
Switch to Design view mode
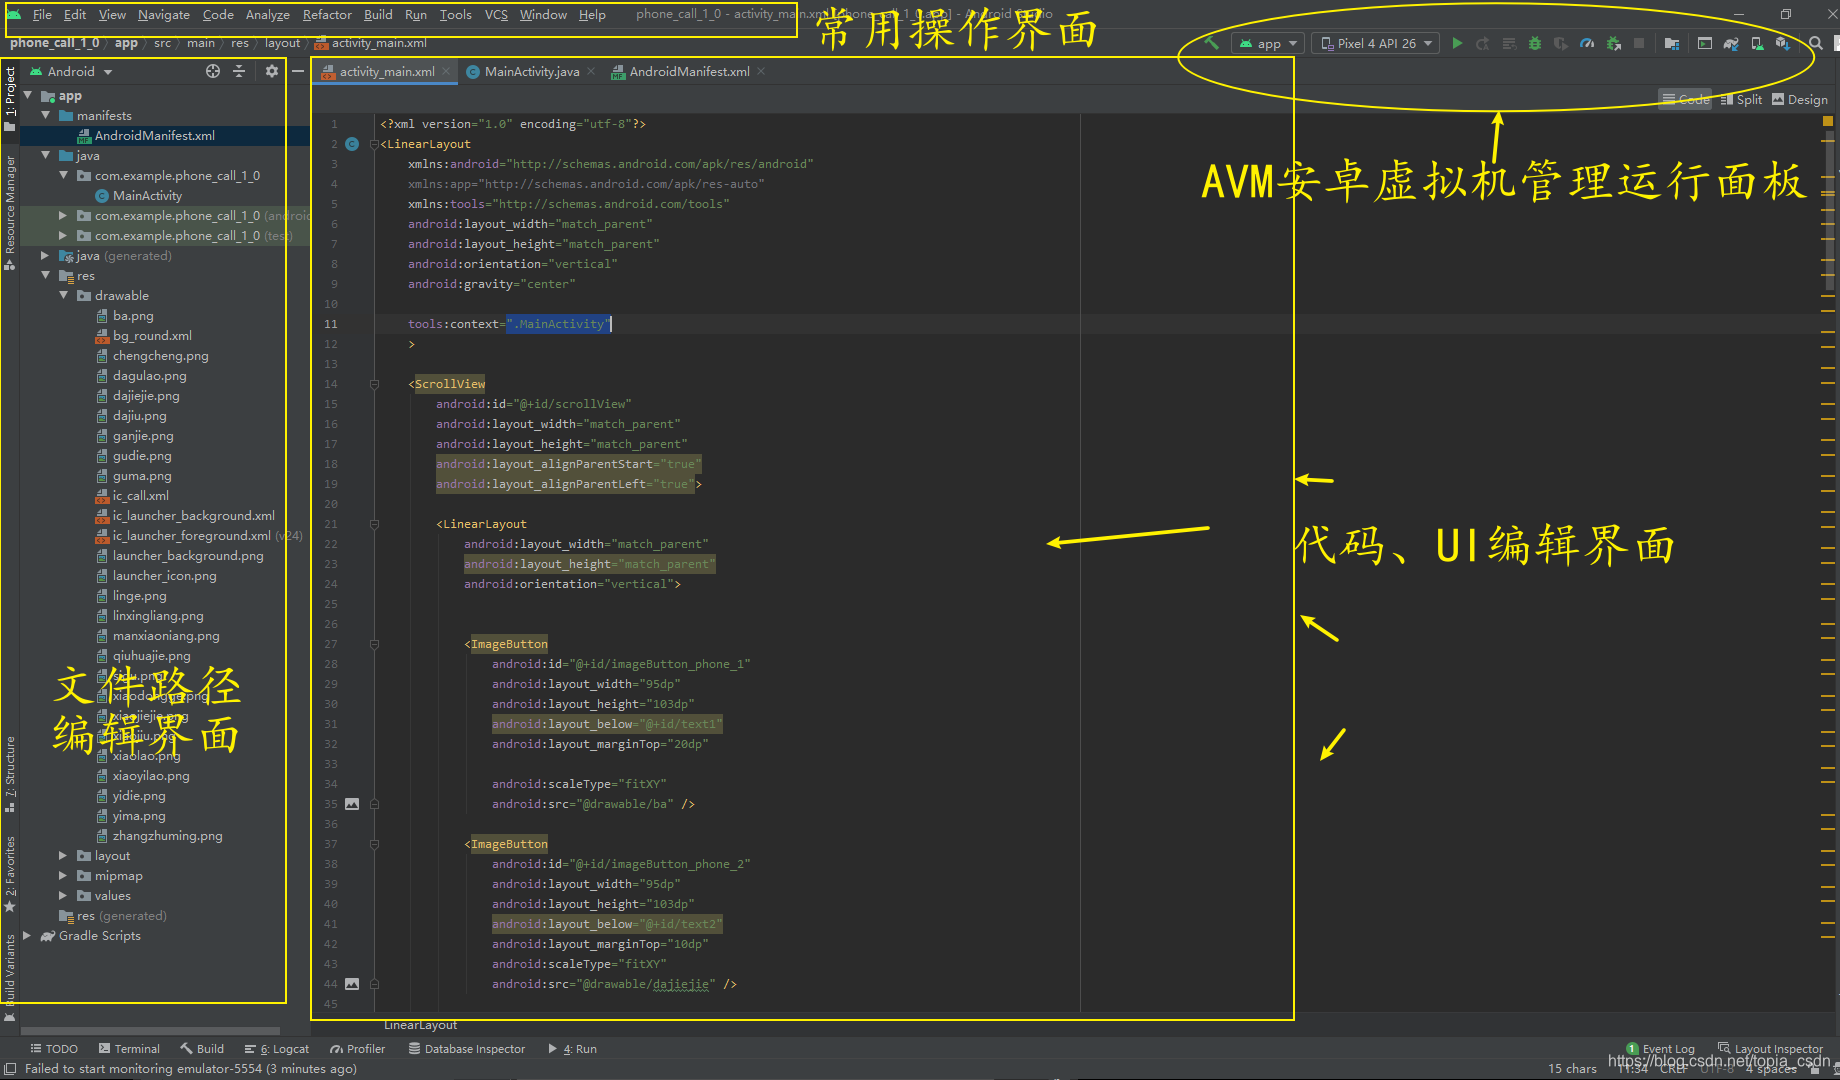click(x=1799, y=99)
